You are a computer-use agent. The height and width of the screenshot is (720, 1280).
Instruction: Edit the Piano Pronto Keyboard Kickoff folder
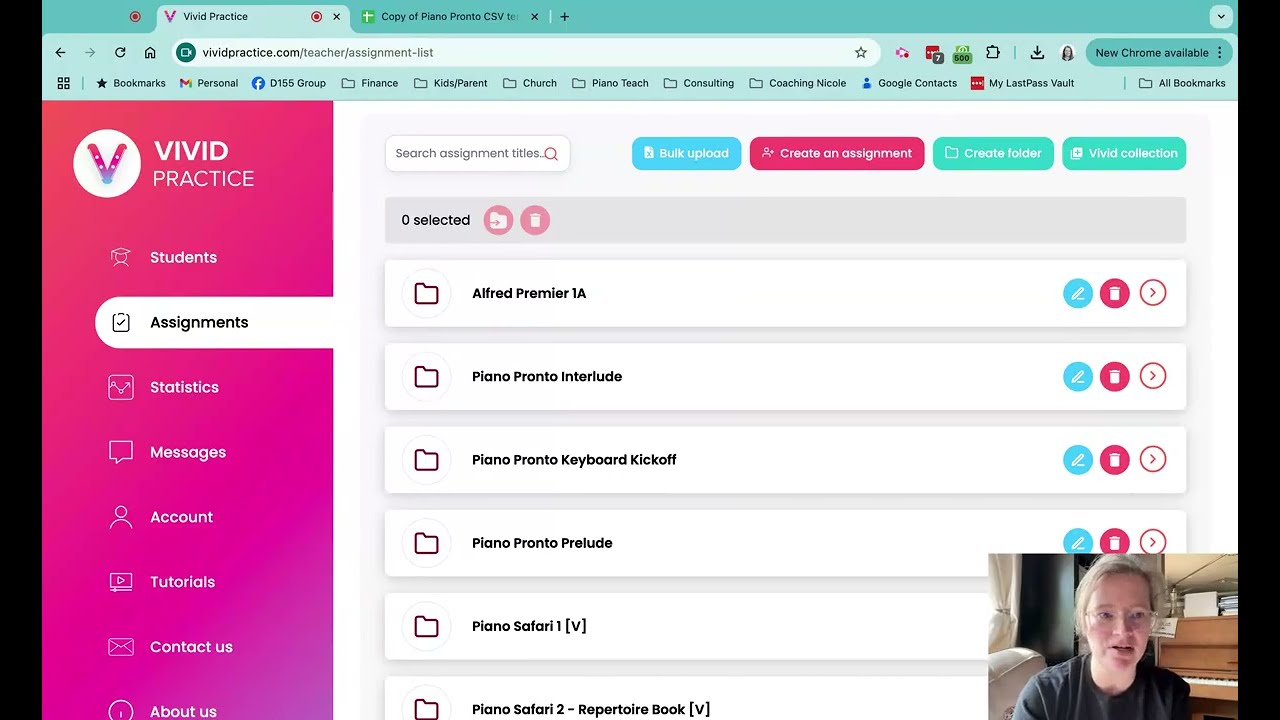[x=1078, y=459]
